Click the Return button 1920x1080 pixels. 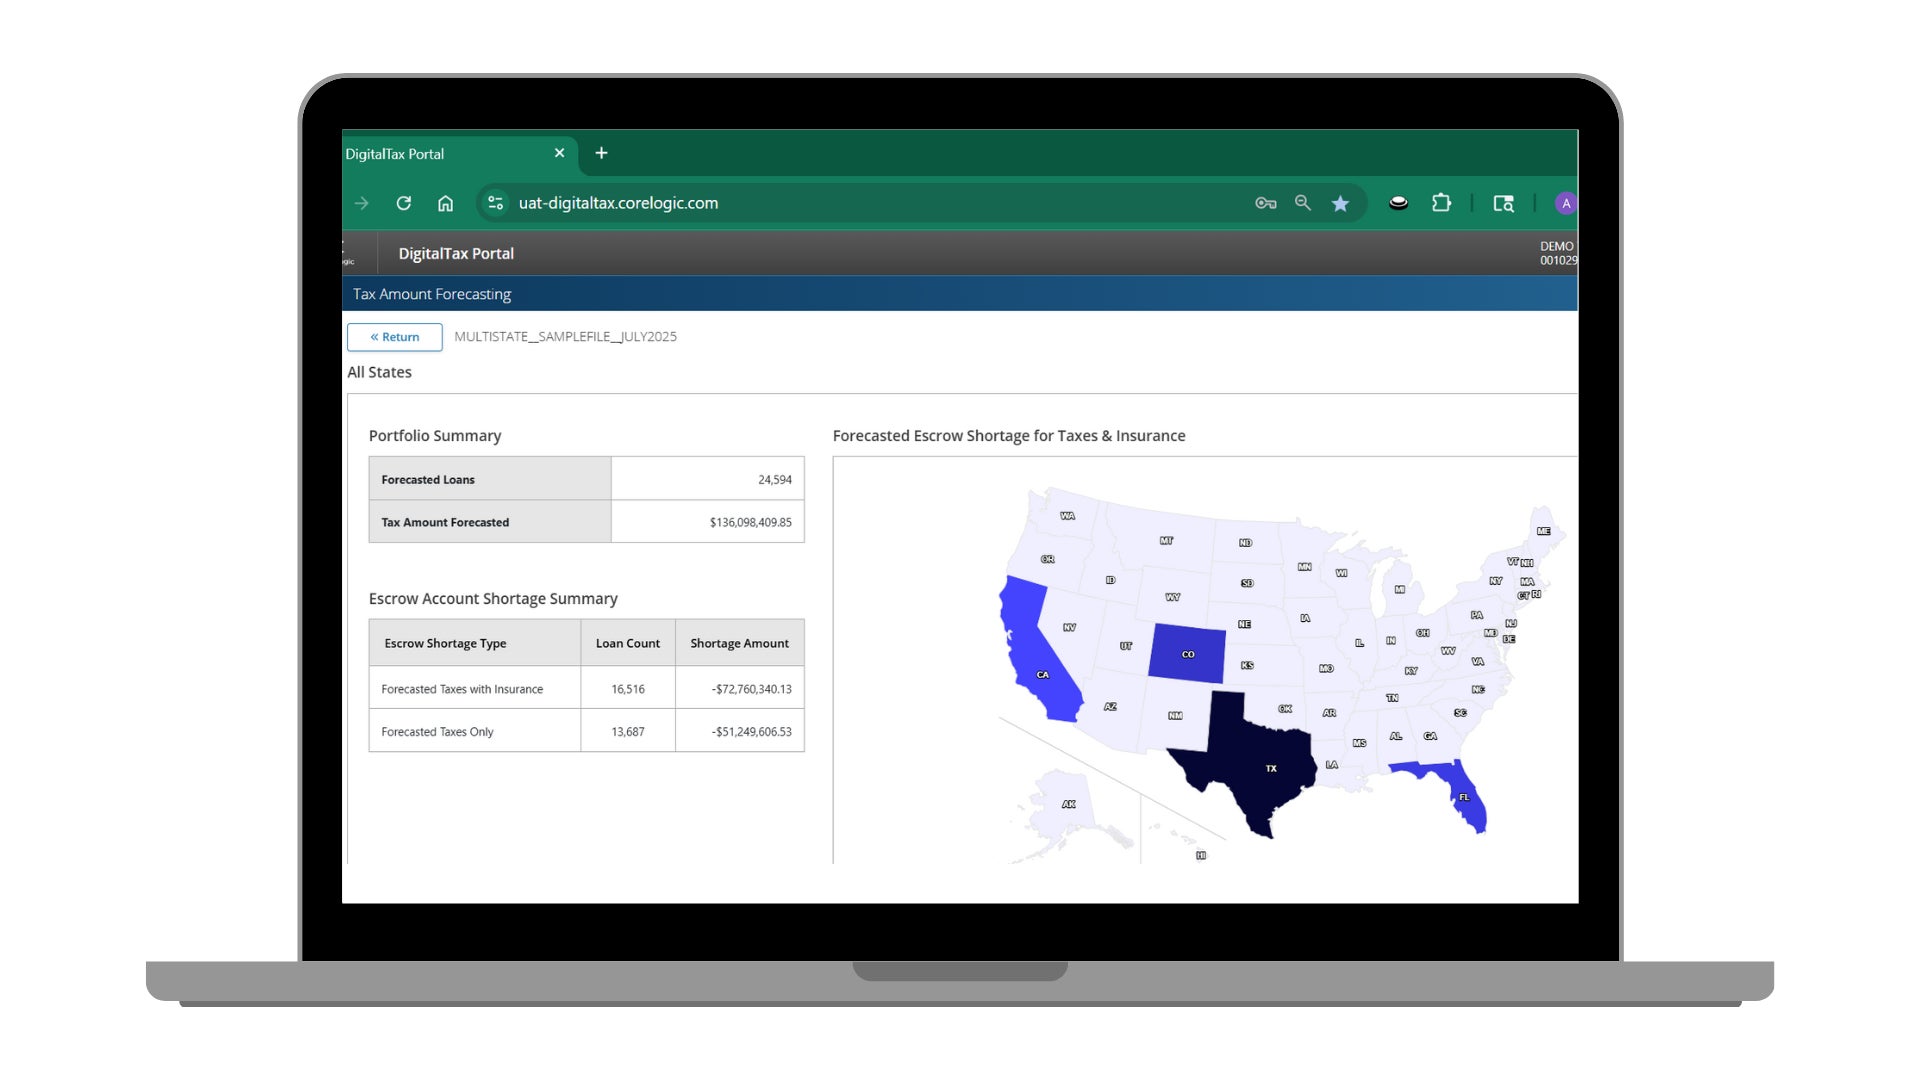(x=395, y=337)
